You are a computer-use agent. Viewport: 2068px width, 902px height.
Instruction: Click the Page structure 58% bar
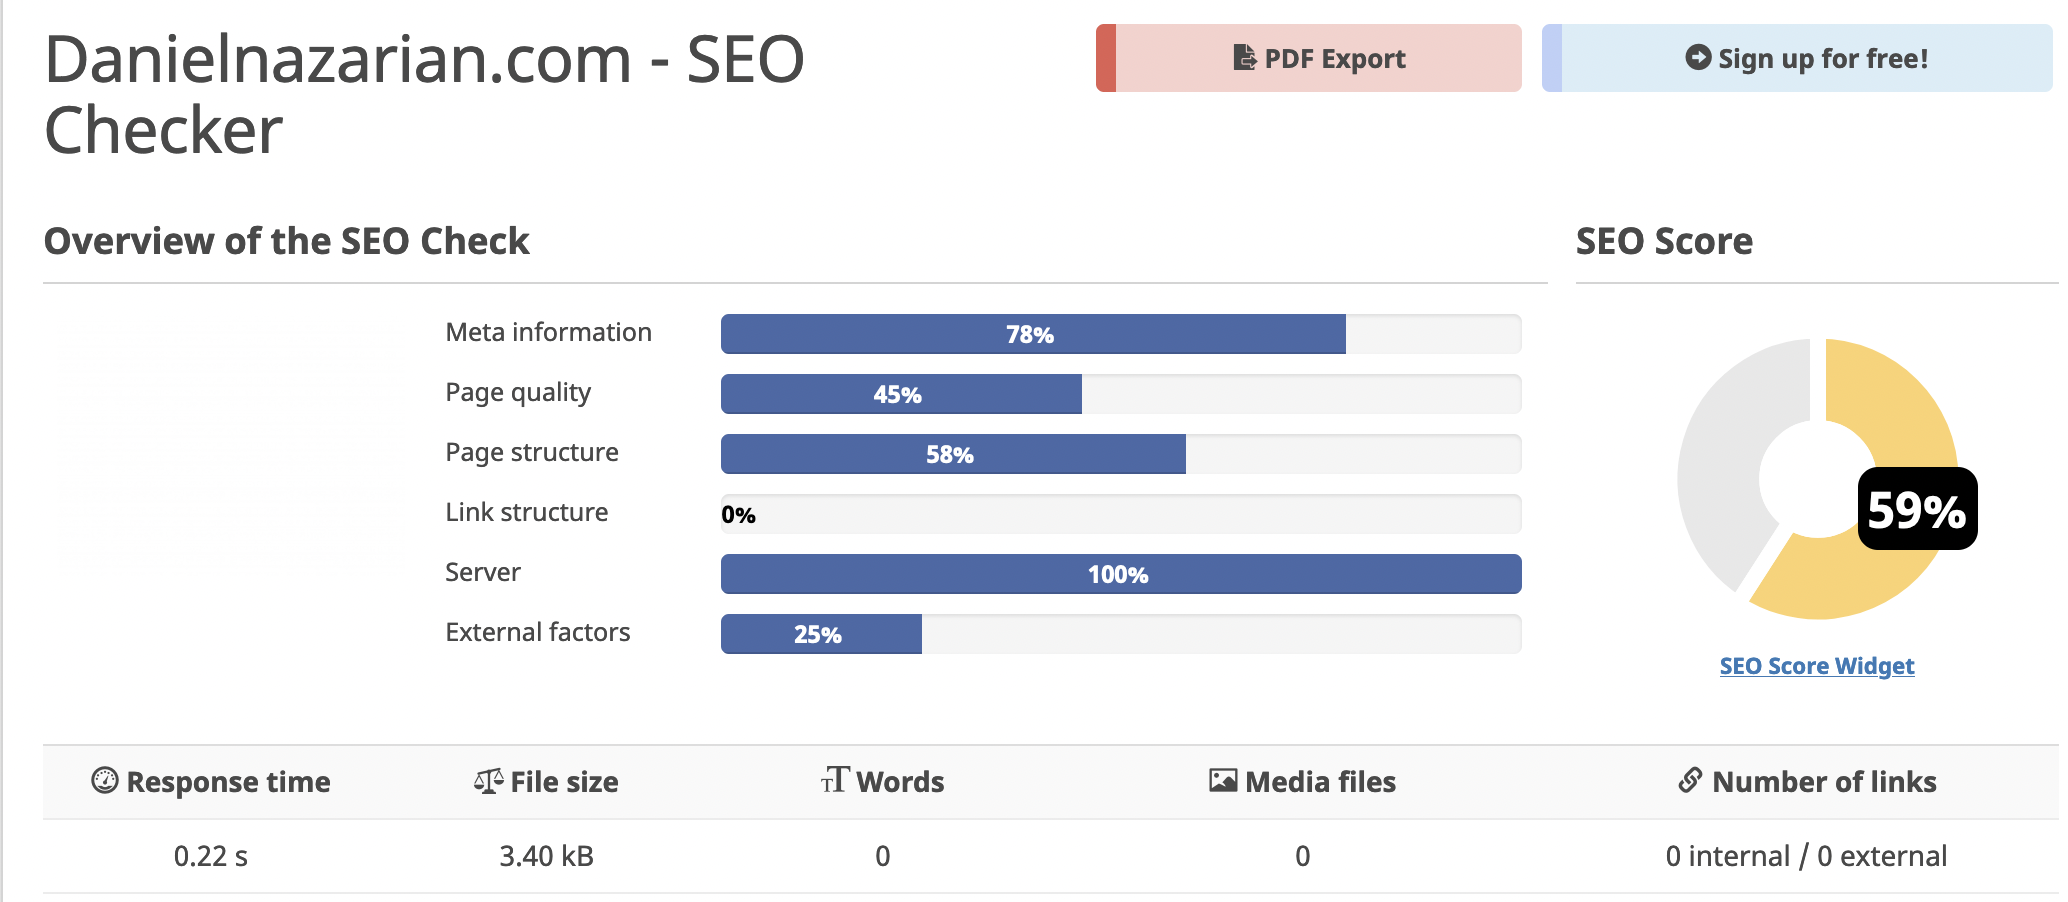[x=953, y=454]
